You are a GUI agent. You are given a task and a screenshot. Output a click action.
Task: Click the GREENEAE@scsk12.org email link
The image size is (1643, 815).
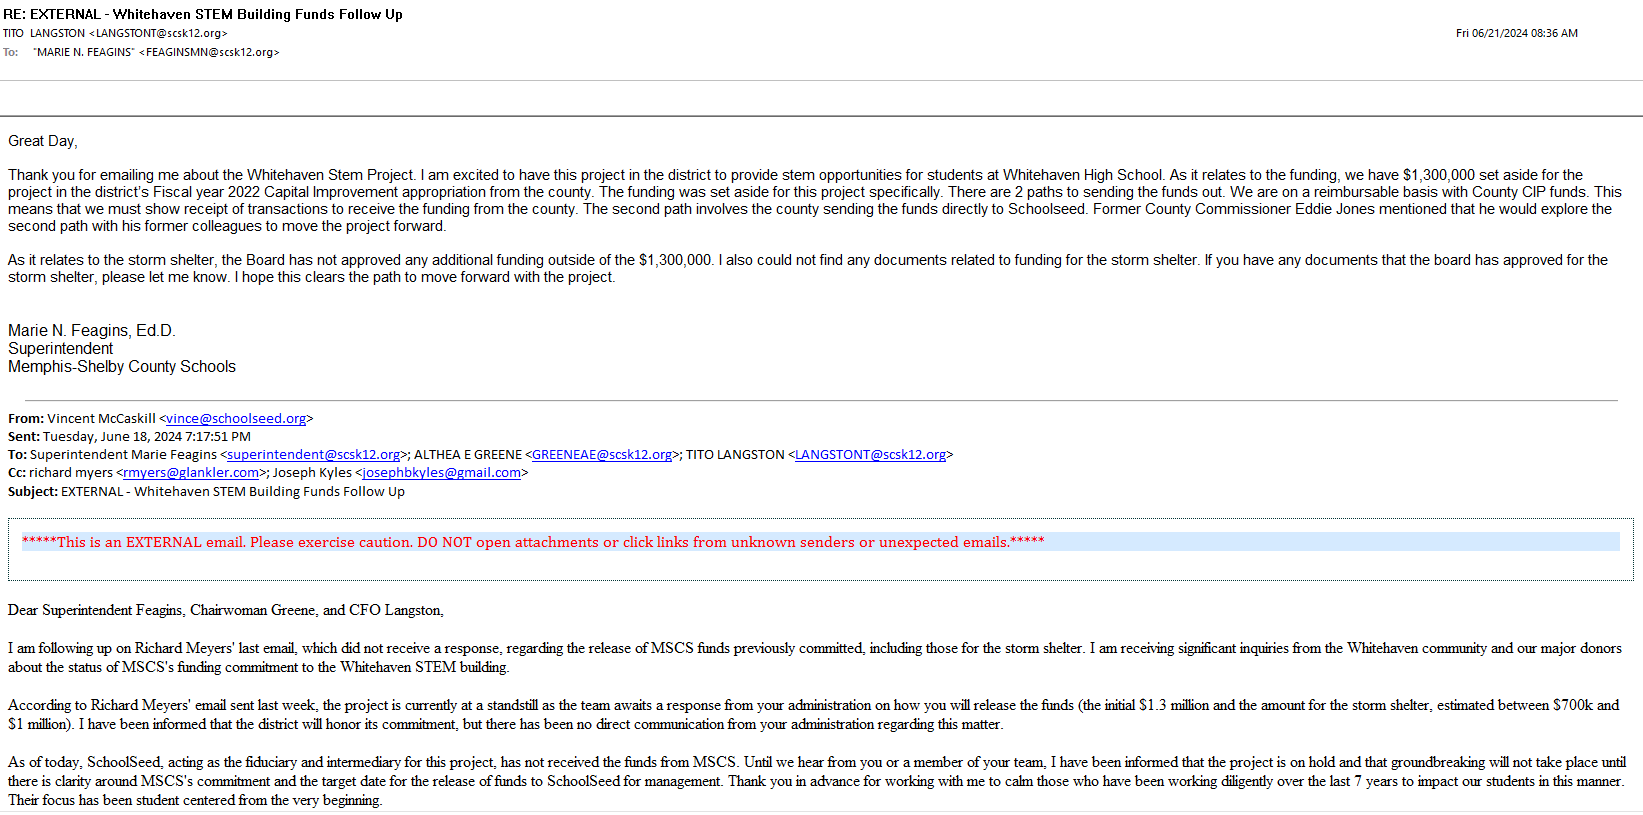click(x=601, y=455)
